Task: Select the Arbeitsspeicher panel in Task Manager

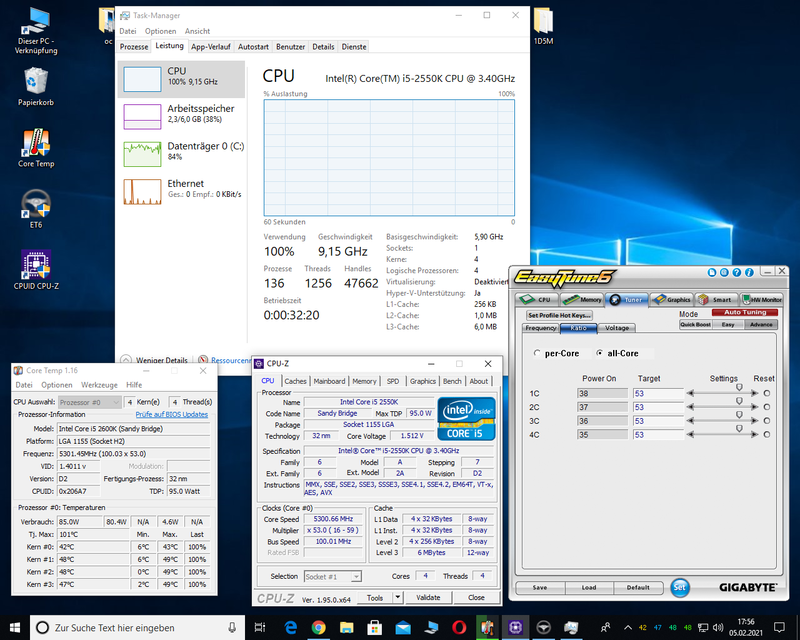Action: coord(181,116)
